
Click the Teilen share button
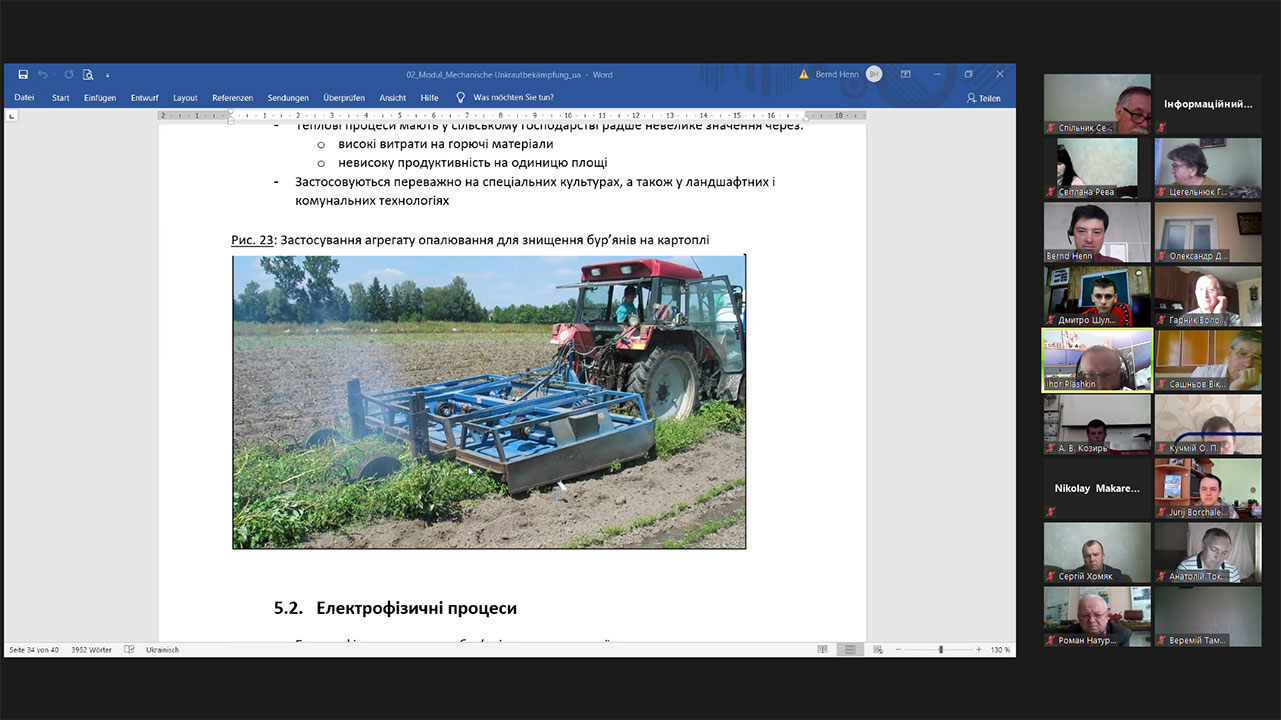pyautogui.click(x=984, y=98)
